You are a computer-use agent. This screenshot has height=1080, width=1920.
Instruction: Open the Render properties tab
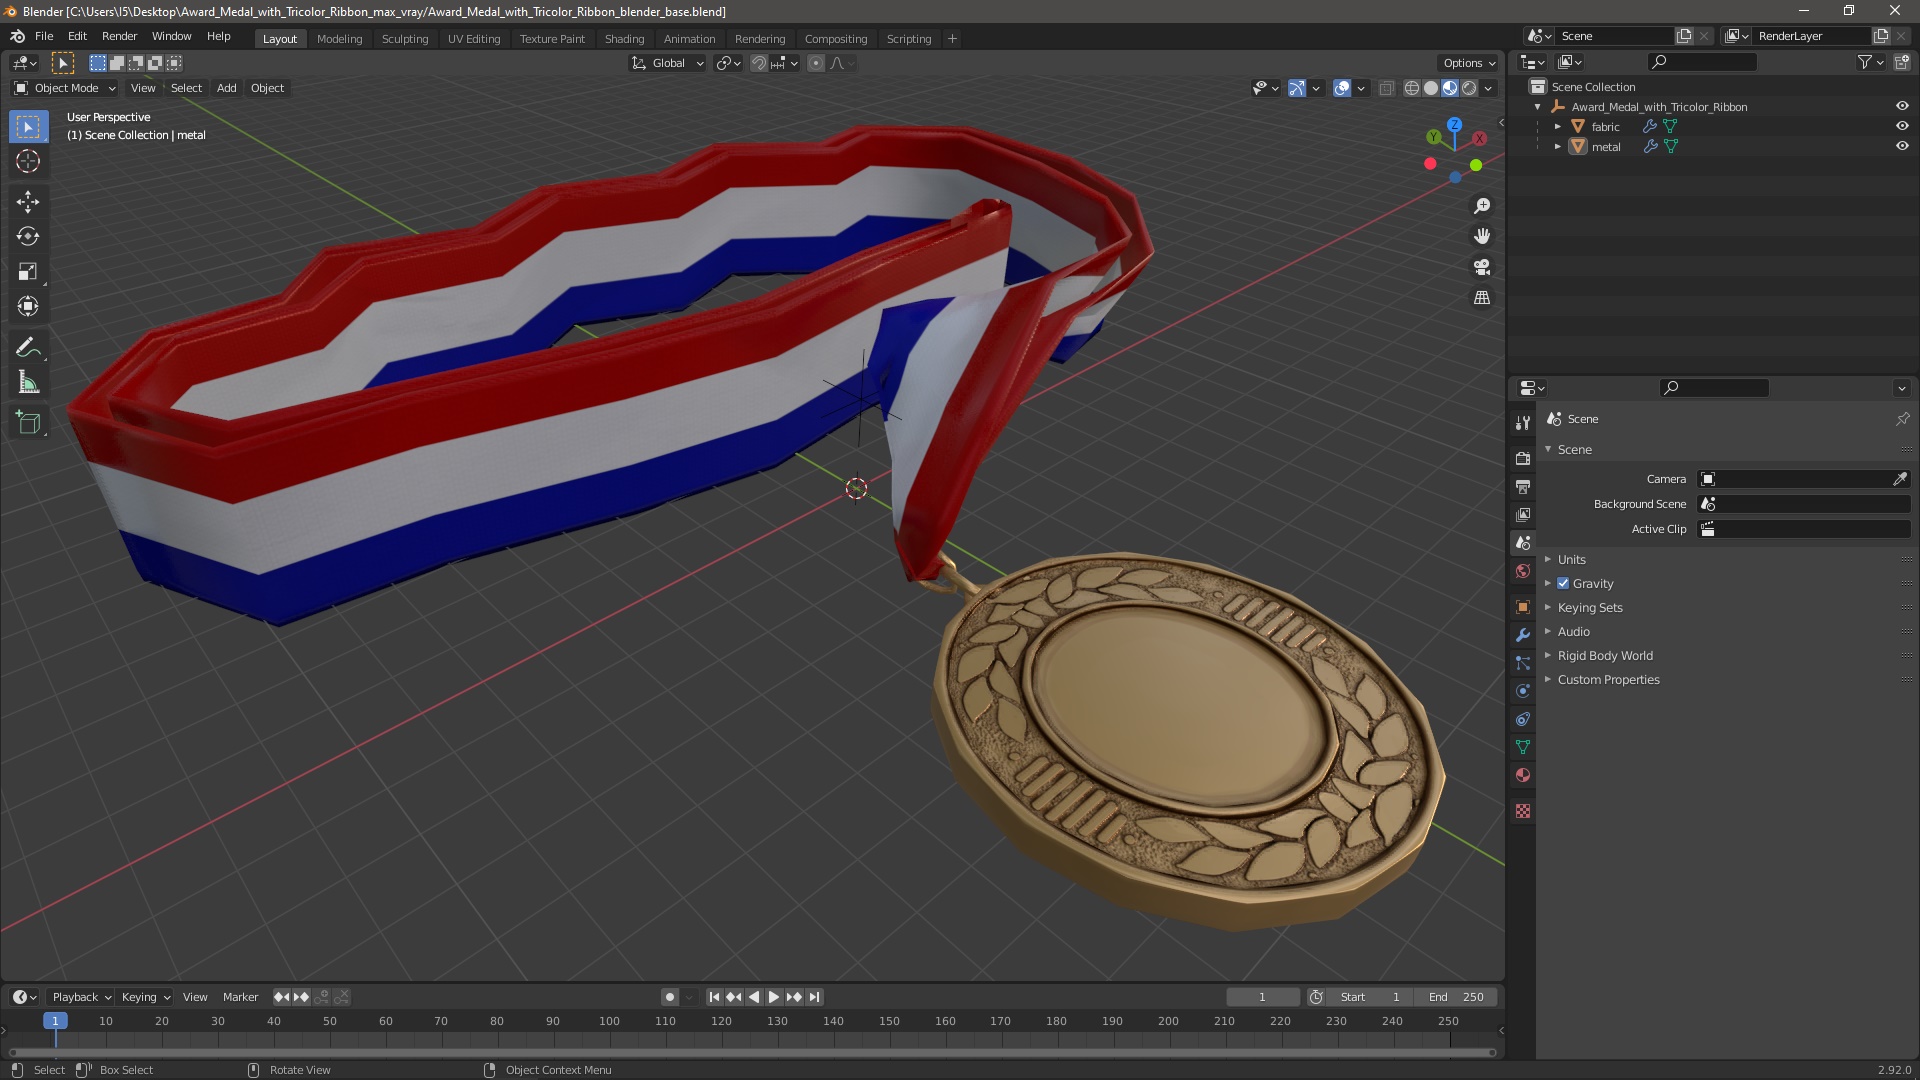pos(1522,458)
